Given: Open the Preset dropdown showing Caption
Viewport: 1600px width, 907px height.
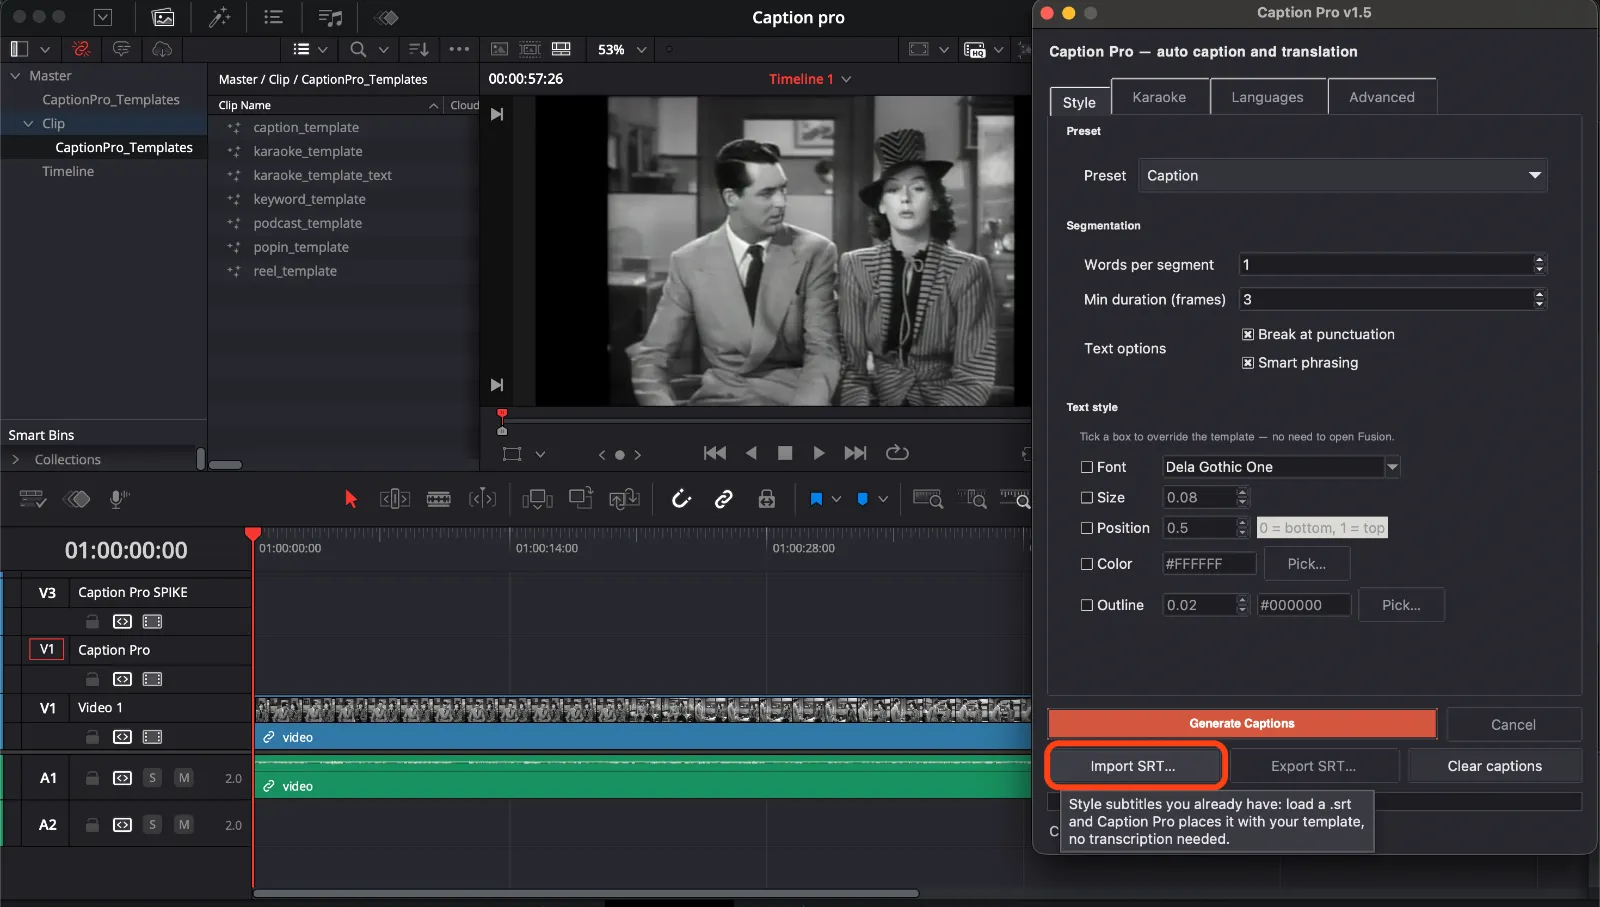Looking at the screenshot, I should [x=1343, y=176].
